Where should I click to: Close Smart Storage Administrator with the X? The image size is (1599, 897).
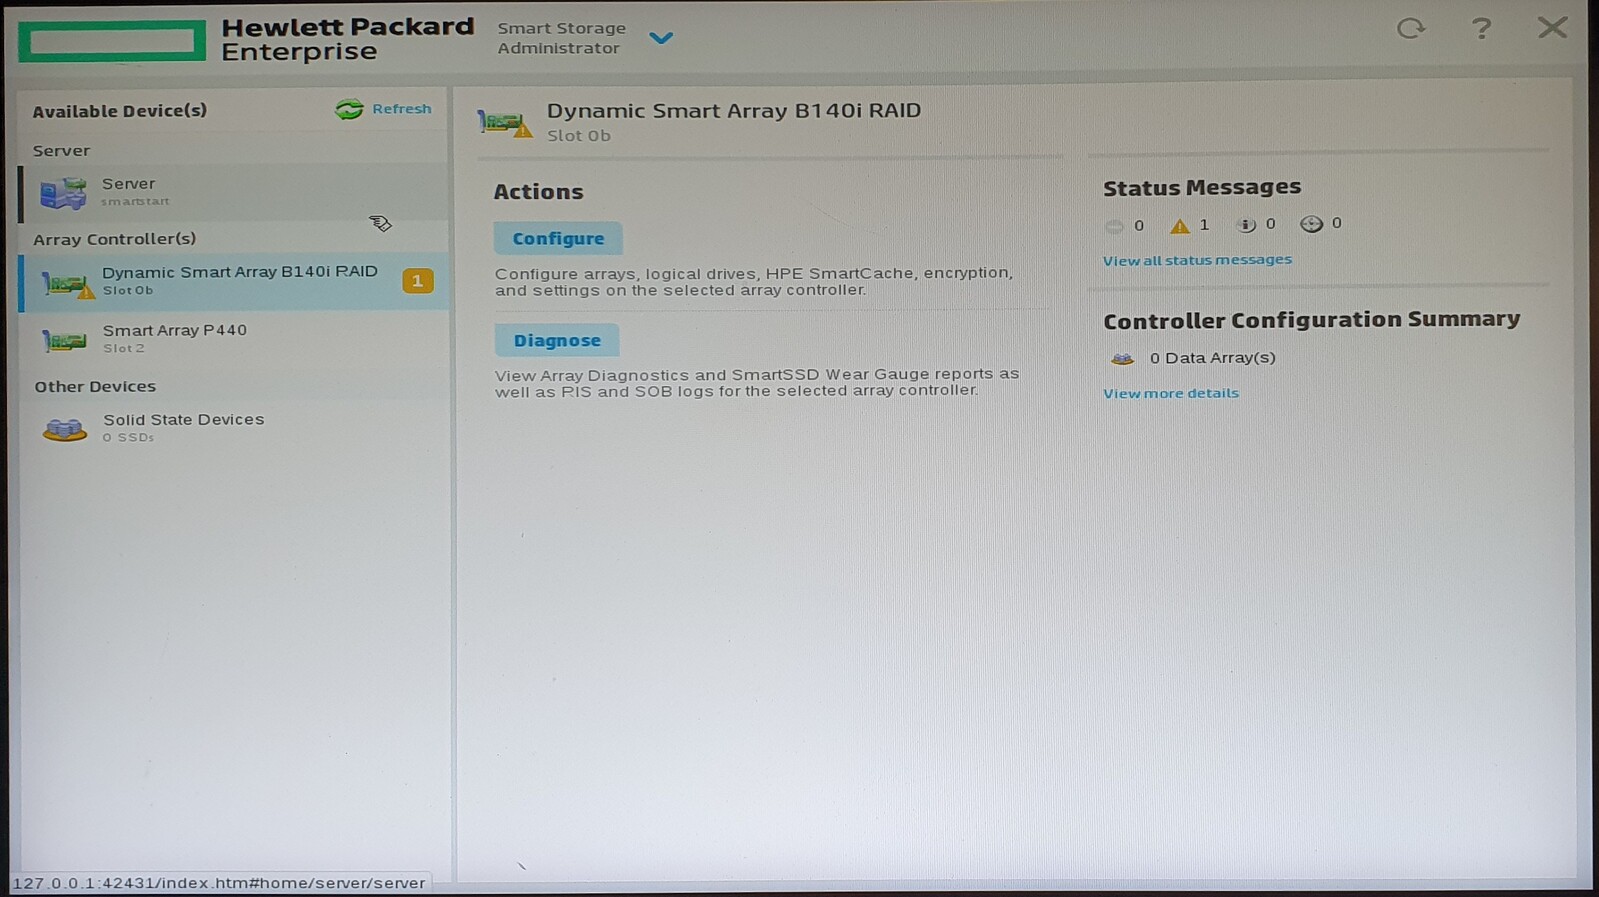1552,27
